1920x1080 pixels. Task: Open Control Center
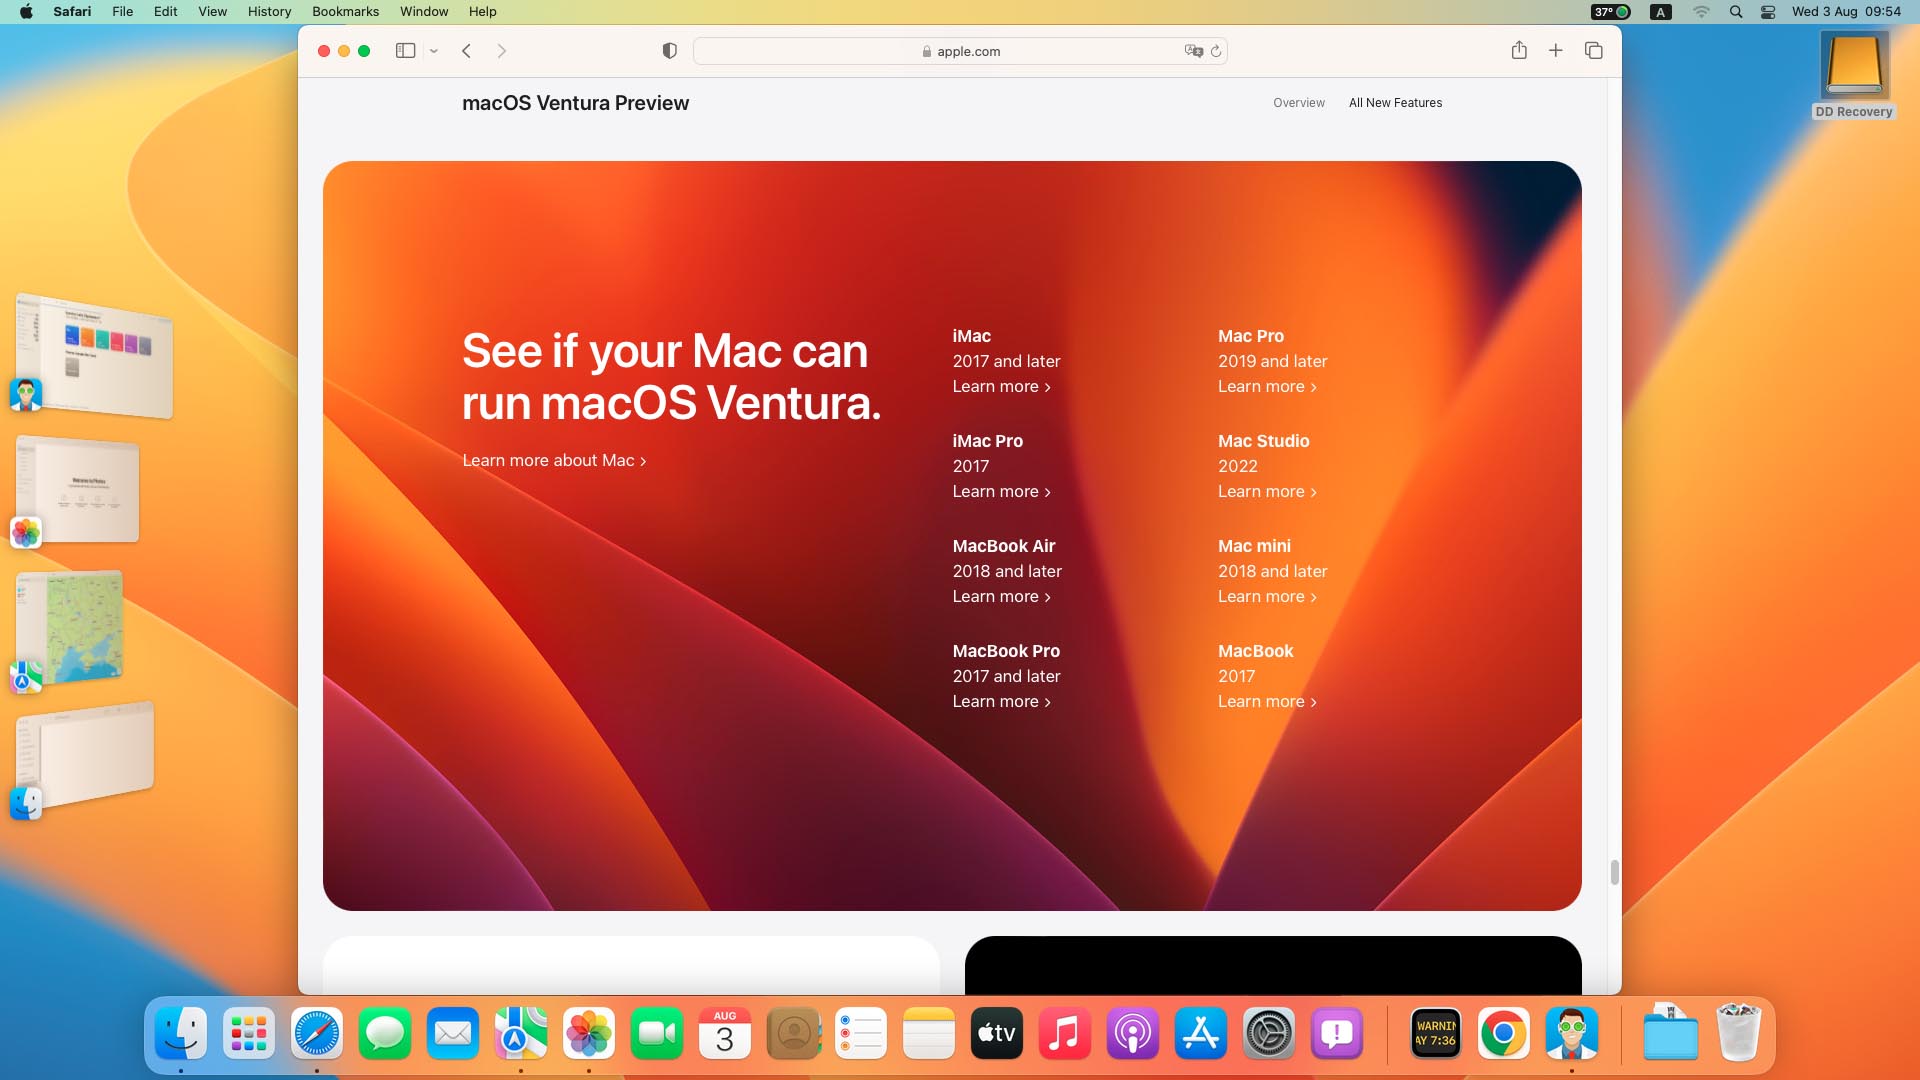click(x=1768, y=11)
